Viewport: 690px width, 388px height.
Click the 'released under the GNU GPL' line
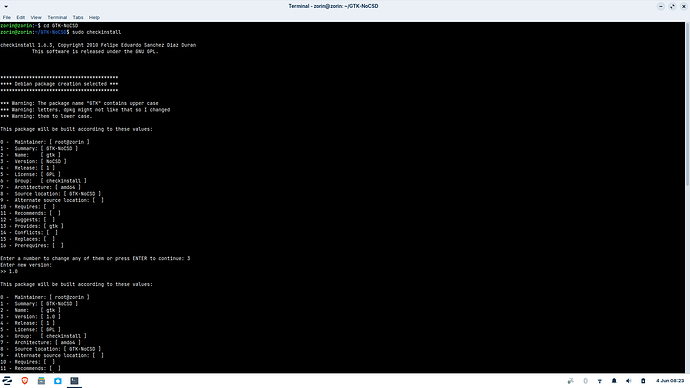95,51
